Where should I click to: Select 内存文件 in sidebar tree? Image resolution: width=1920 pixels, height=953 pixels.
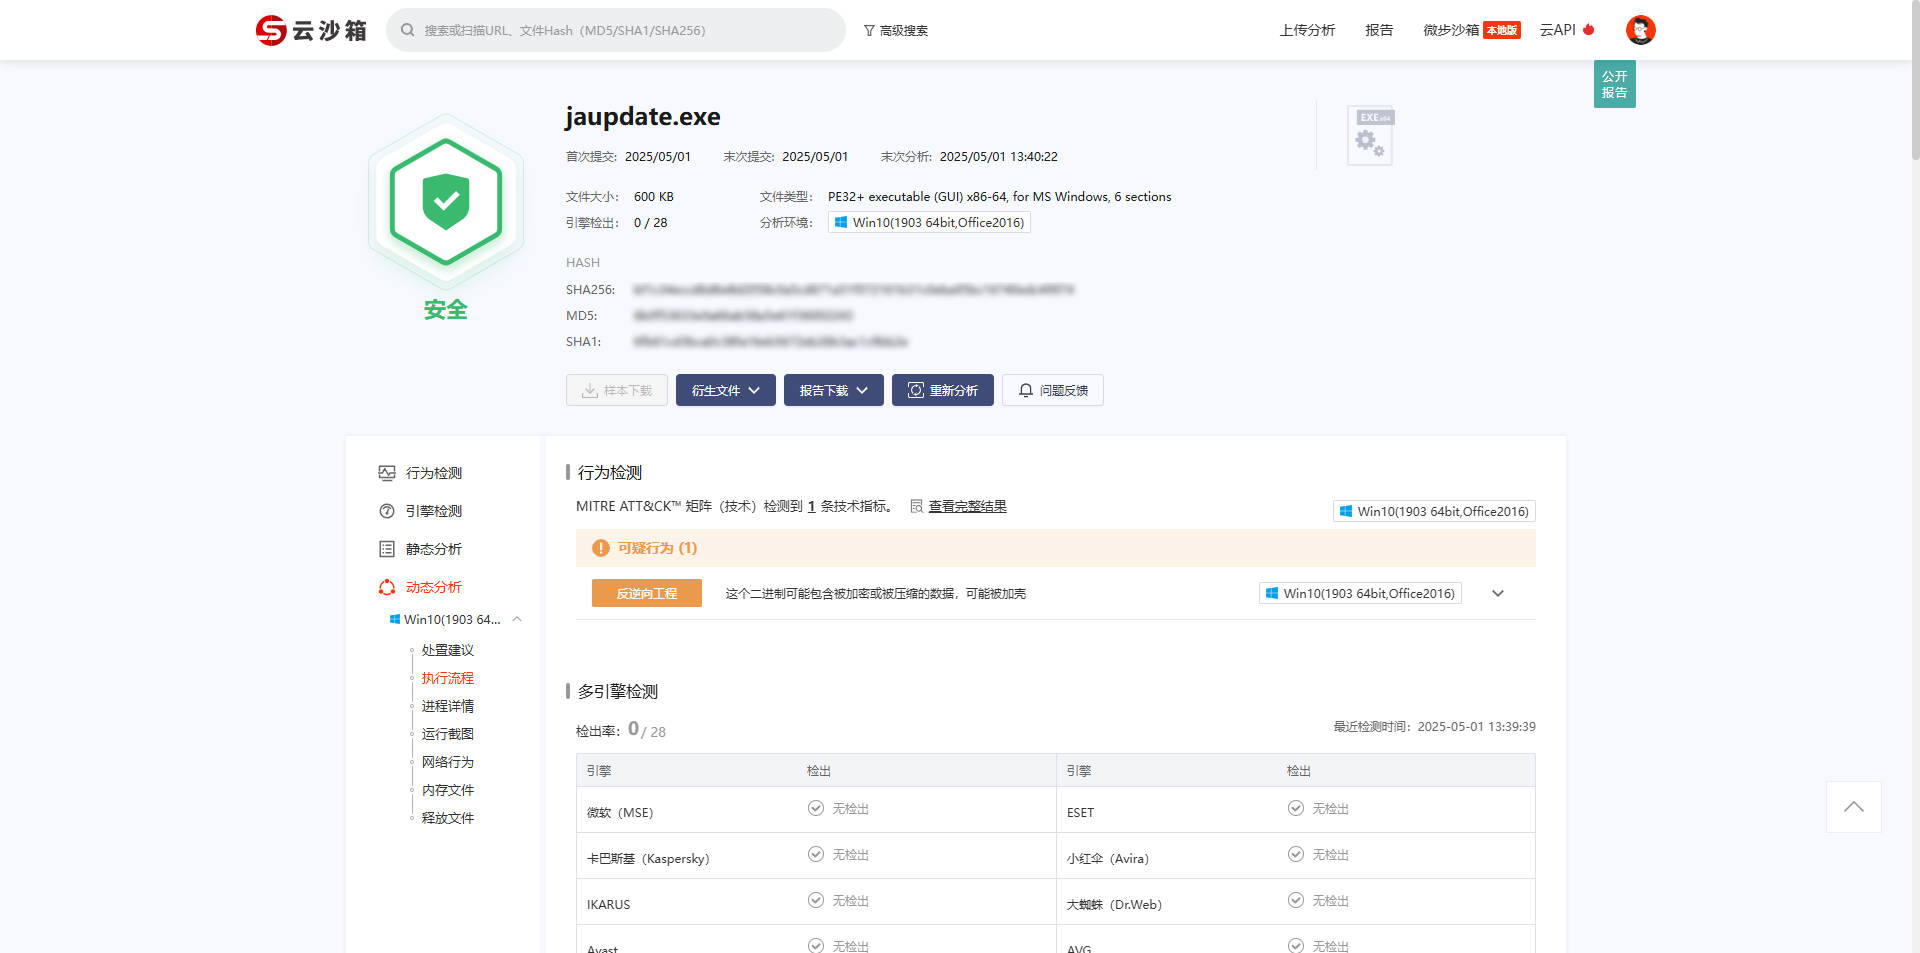coord(448,790)
